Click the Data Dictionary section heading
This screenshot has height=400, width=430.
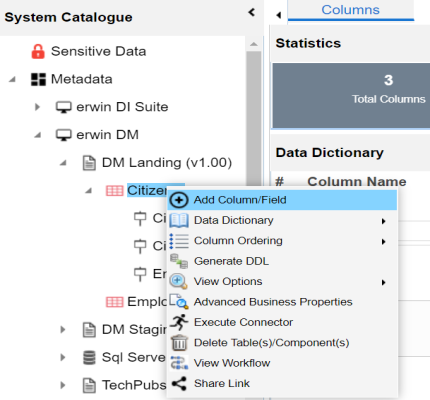point(329,153)
